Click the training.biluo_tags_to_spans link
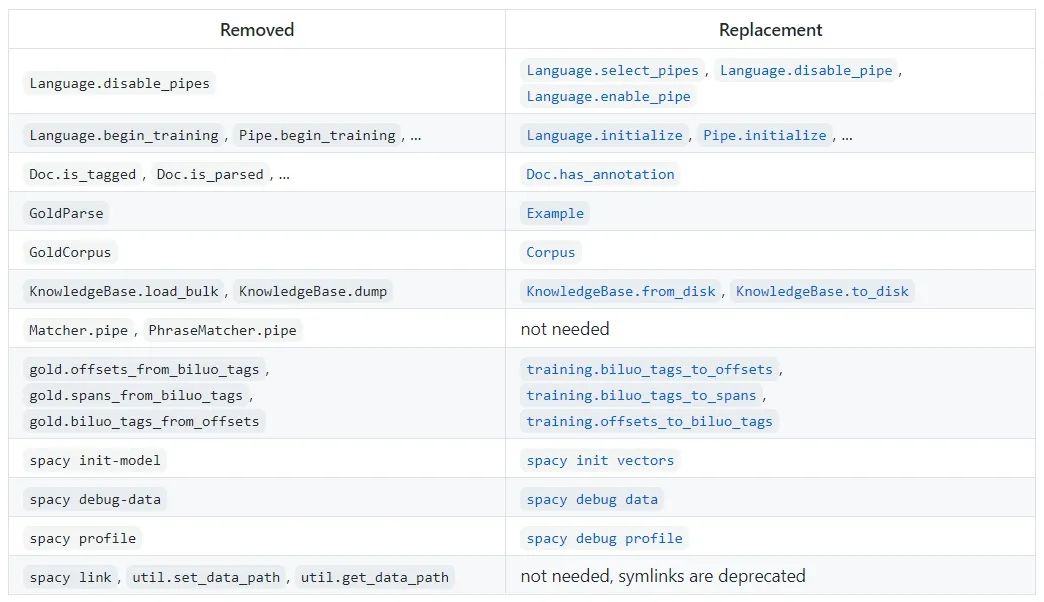The height and width of the screenshot is (602, 1044). (x=641, y=395)
